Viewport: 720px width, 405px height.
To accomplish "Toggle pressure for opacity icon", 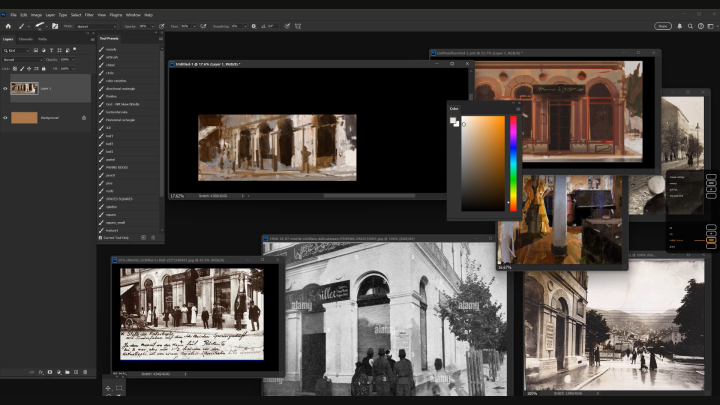I will (x=162, y=26).
